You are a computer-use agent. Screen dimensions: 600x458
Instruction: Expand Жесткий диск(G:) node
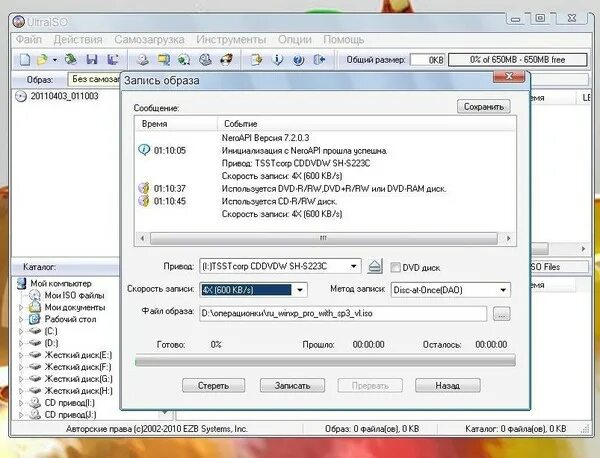pos(21,379)
